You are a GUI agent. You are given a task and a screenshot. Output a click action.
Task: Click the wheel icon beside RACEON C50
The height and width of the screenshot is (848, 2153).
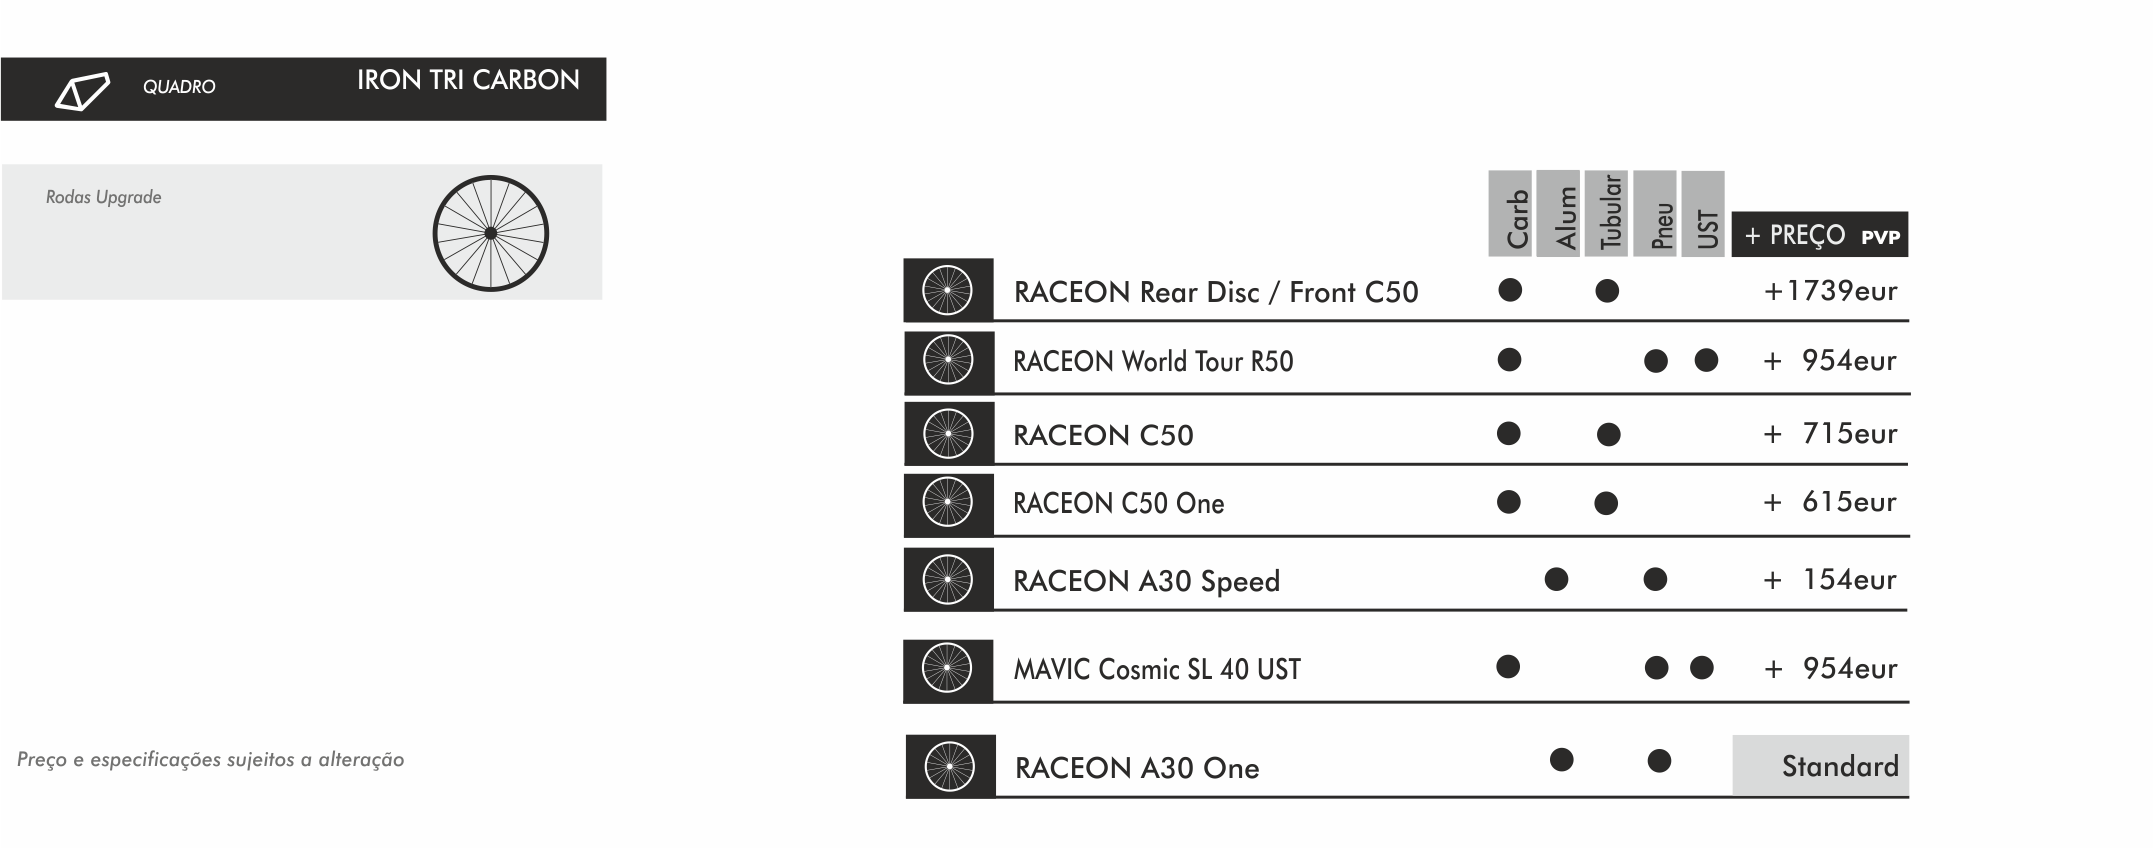(x=947, y=433)
